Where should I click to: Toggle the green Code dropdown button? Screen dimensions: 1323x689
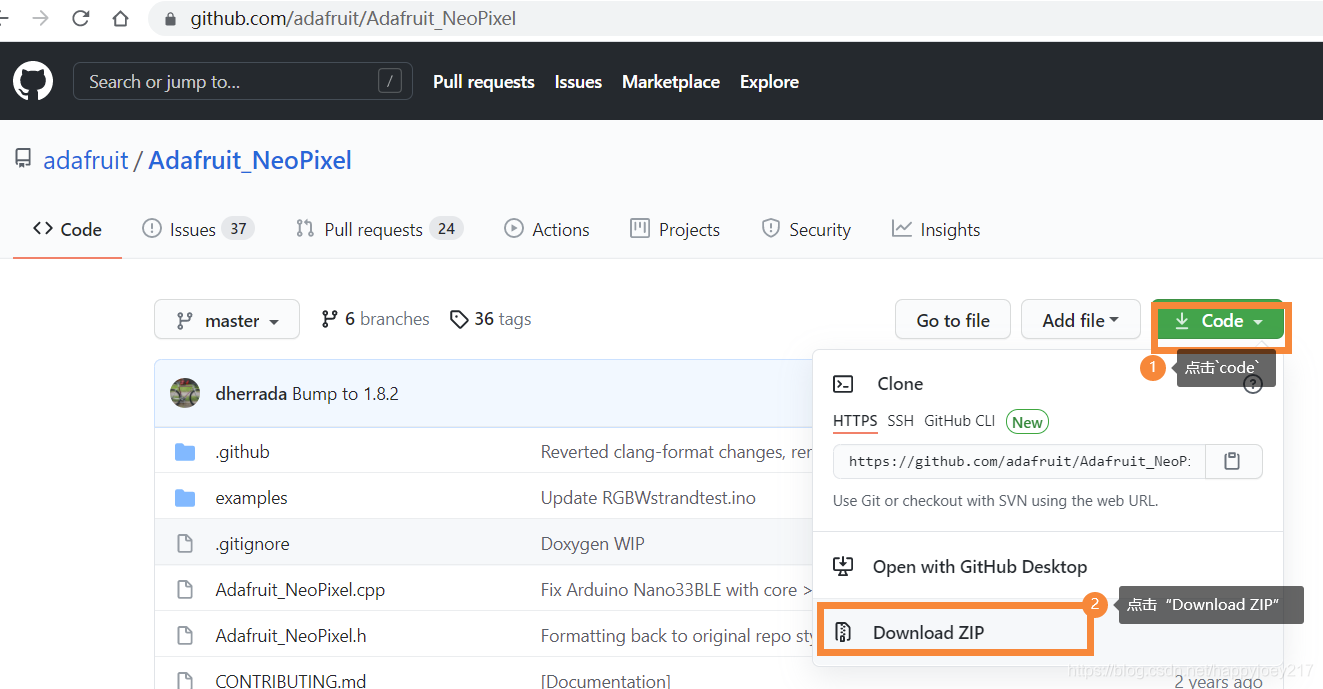[1219, 321]
